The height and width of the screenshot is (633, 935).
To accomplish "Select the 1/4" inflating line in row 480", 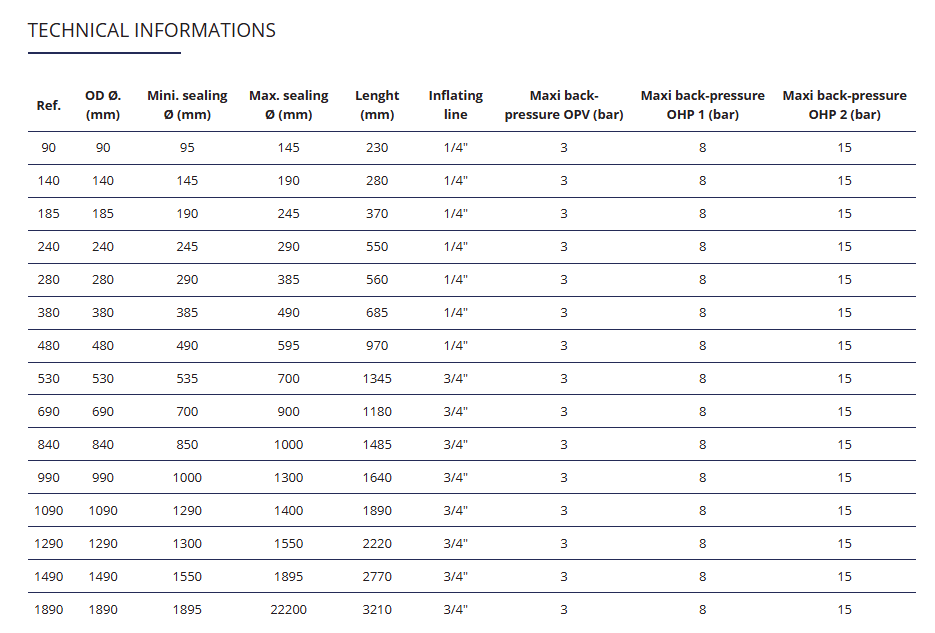I will [x=456, y=345].
